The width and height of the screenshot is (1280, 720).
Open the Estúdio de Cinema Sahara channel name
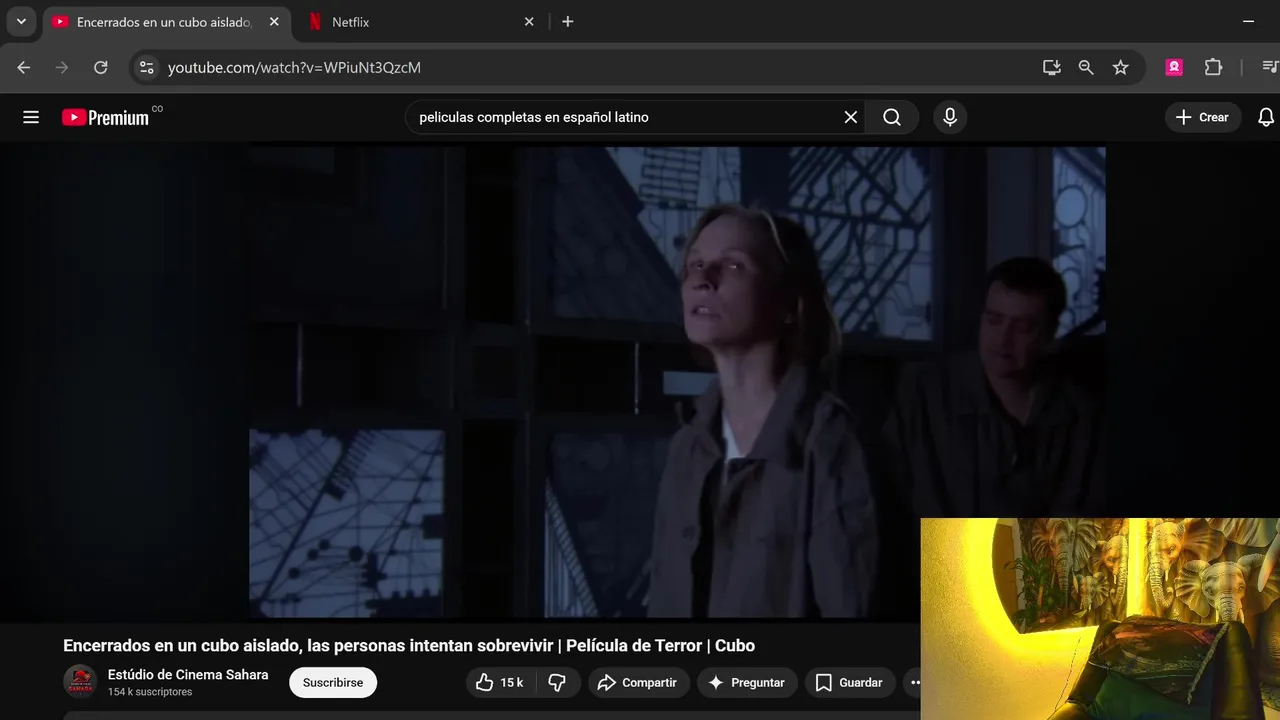point(188,674)
